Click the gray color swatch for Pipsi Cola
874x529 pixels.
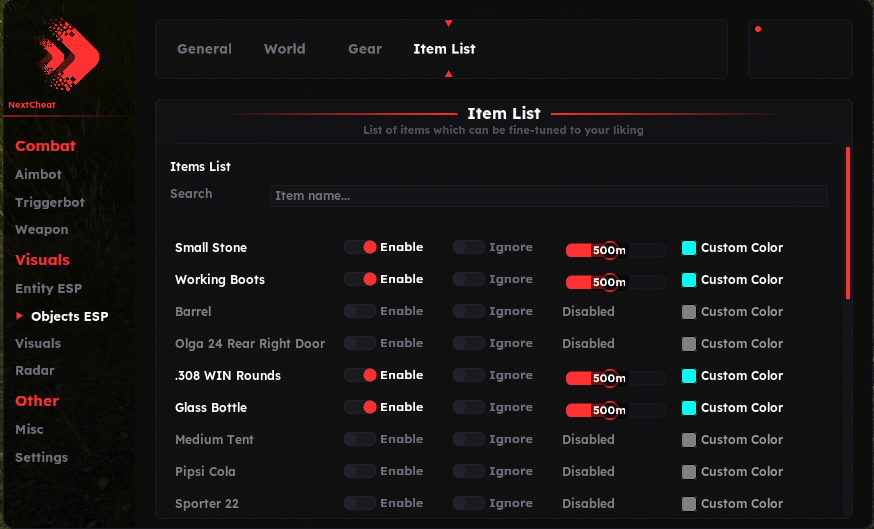click(688, 472)
